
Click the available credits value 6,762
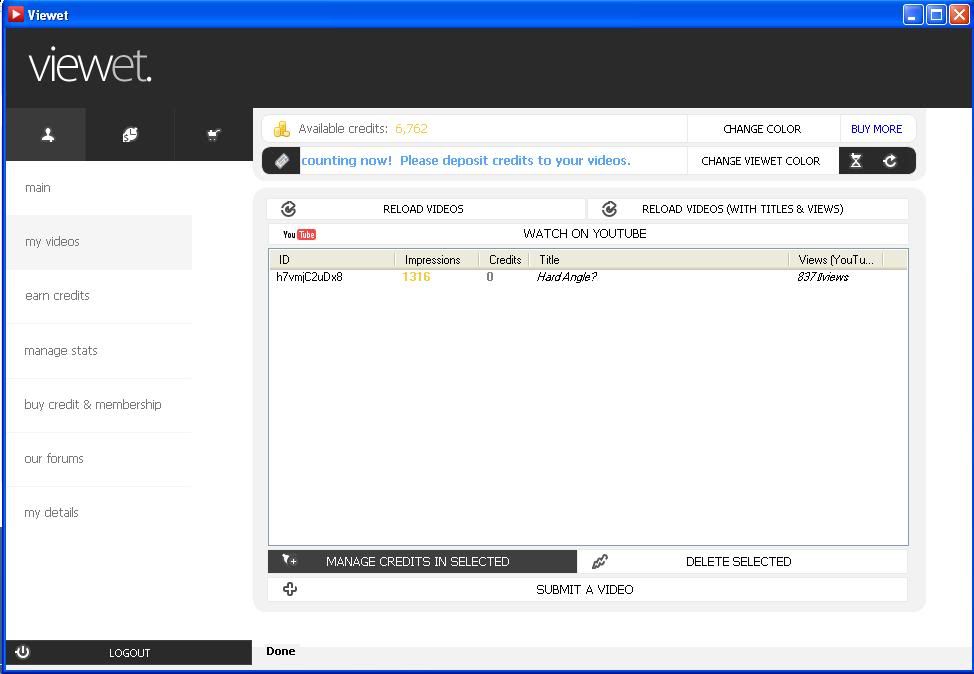pyautogui.click(x=411, y=129)
